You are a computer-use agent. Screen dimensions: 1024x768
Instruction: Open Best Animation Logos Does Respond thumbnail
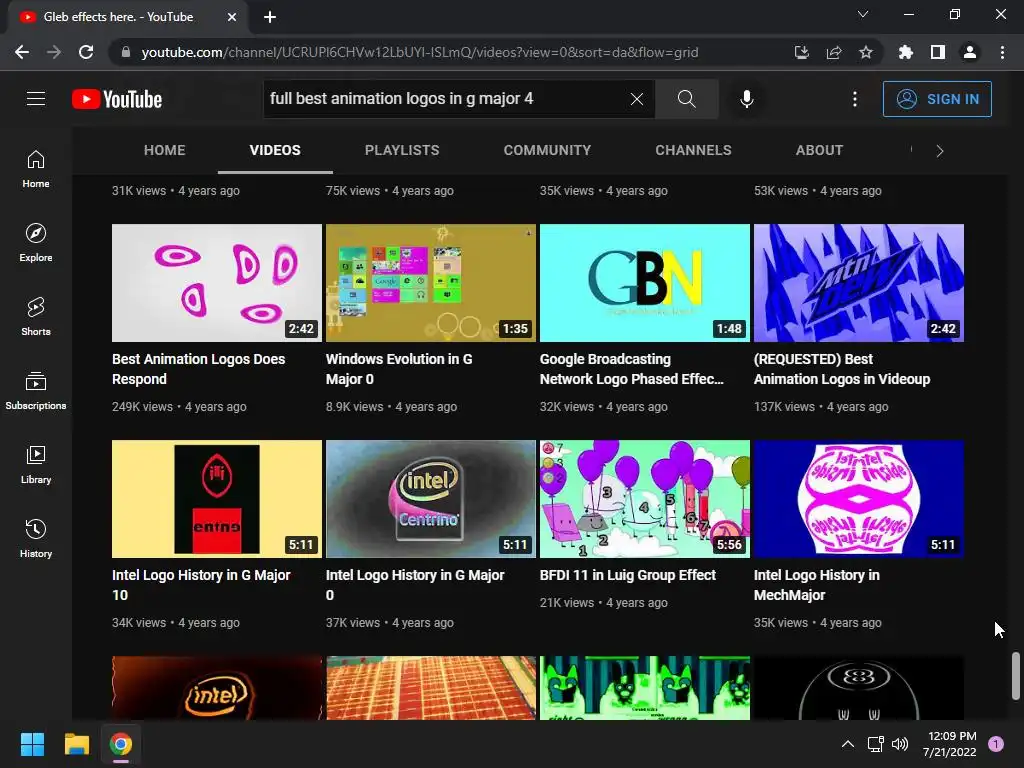pos(217,283)
